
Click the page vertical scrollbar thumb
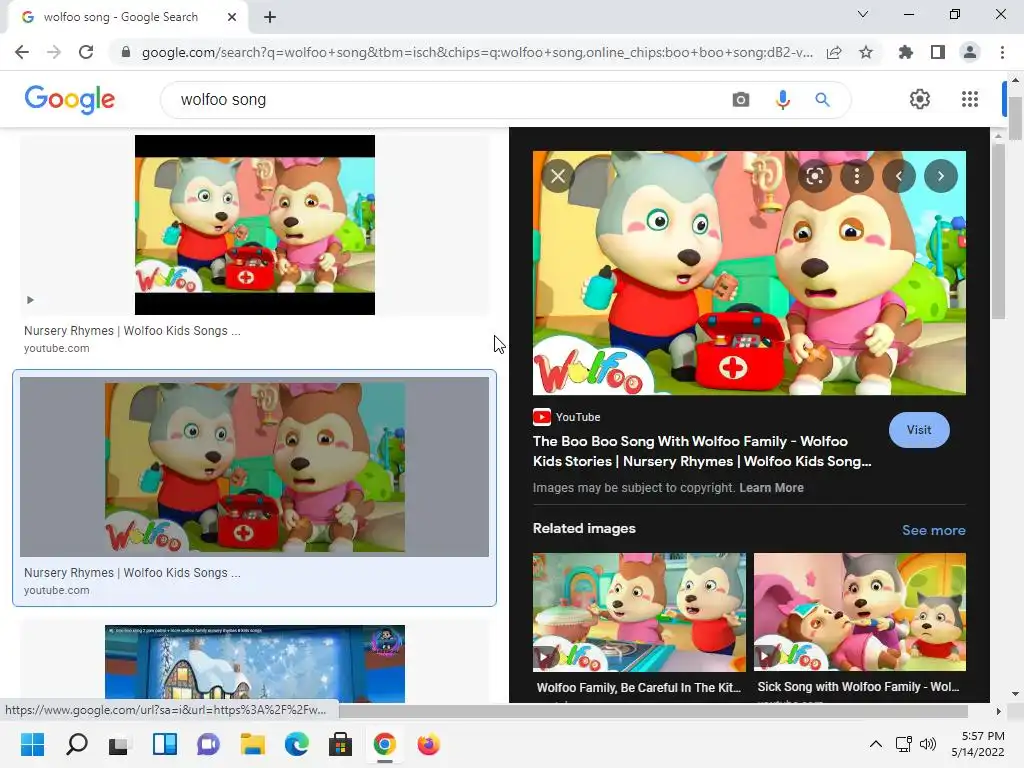pos(1015,118)
